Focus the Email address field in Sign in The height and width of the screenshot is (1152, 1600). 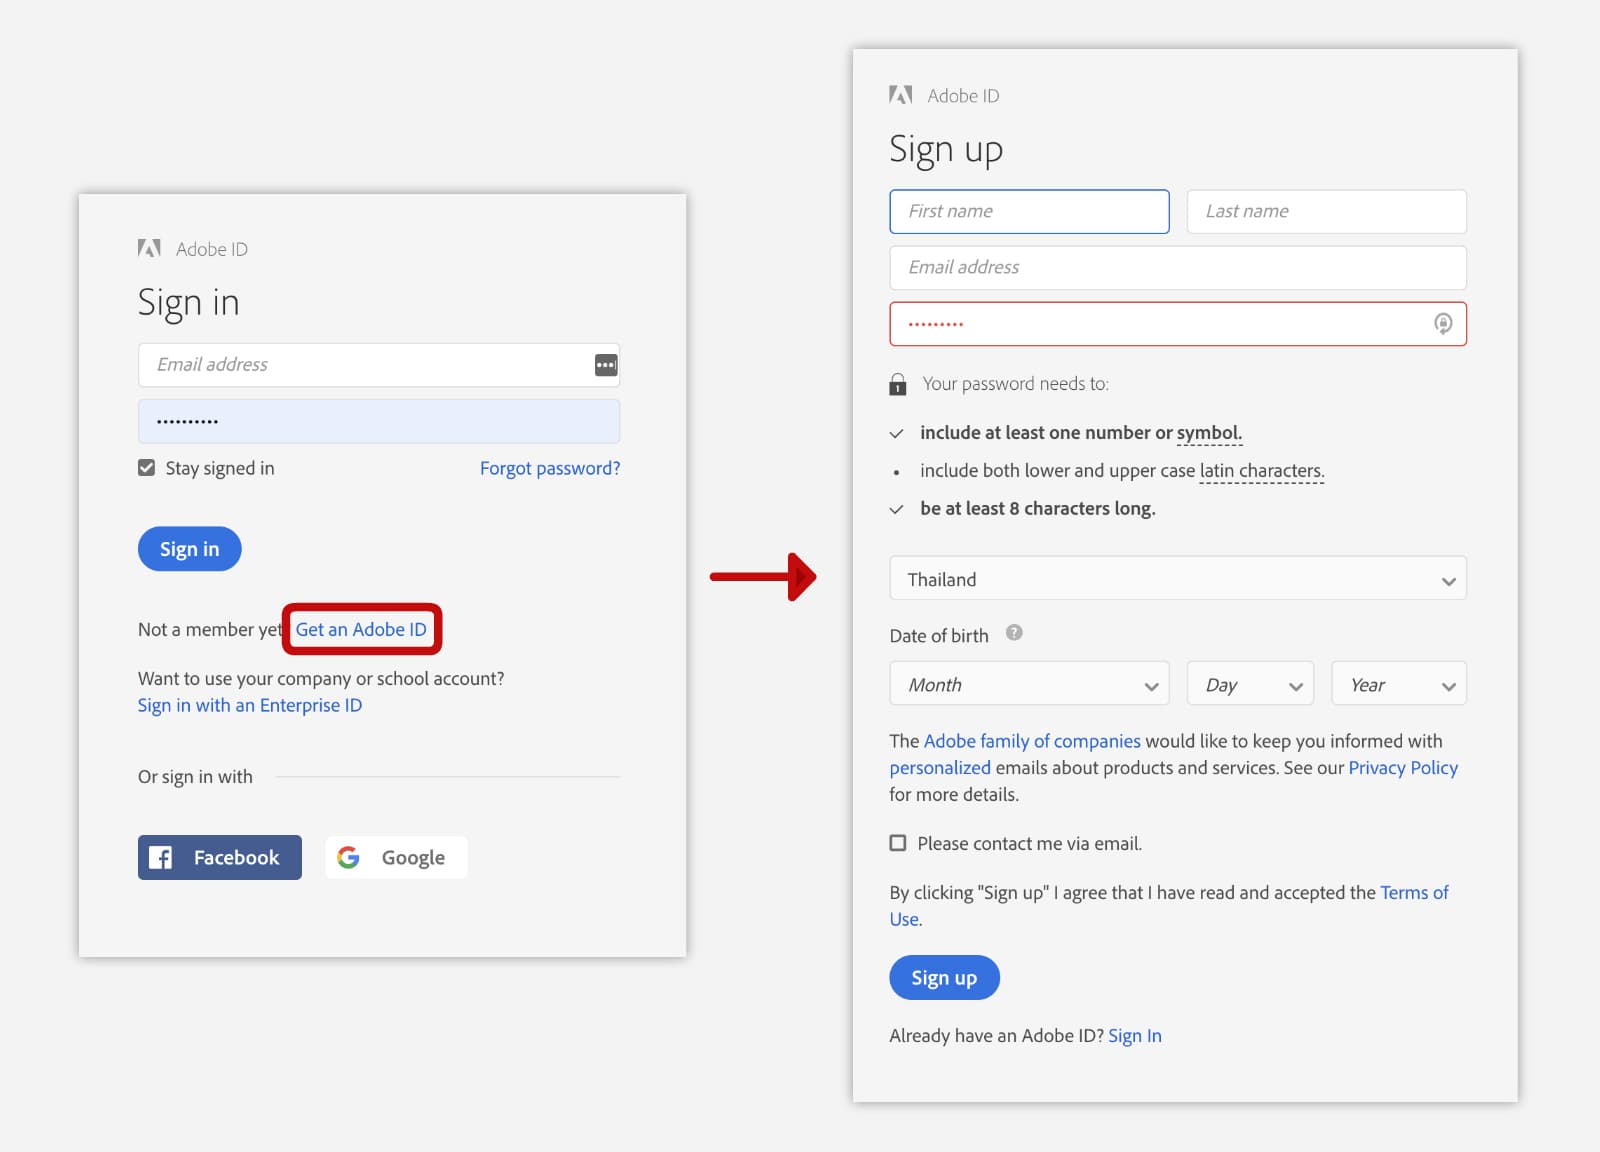379,365
